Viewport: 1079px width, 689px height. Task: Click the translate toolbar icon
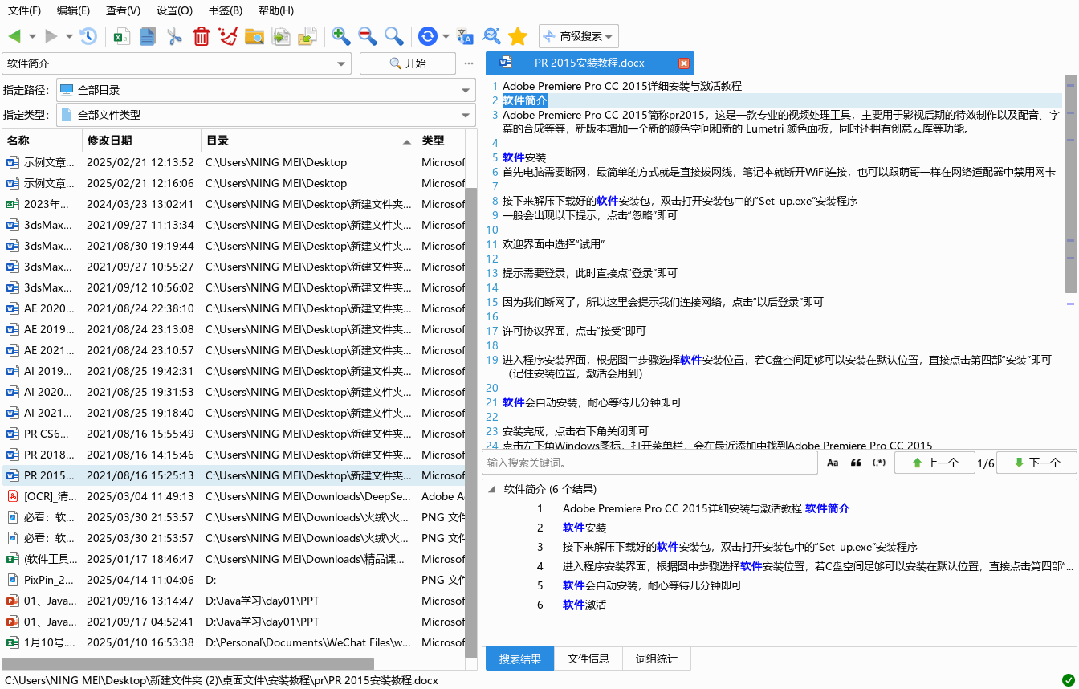point(466,36)
